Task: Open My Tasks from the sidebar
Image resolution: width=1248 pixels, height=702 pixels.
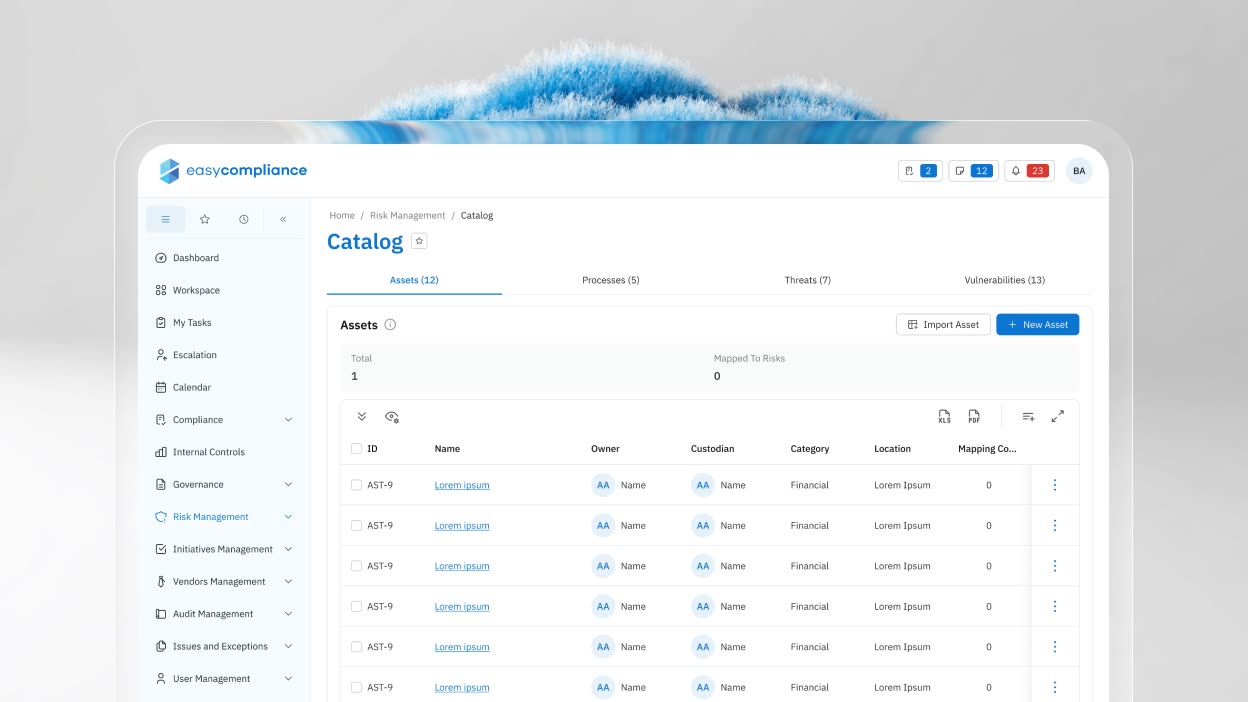Action: click(183, 323)
